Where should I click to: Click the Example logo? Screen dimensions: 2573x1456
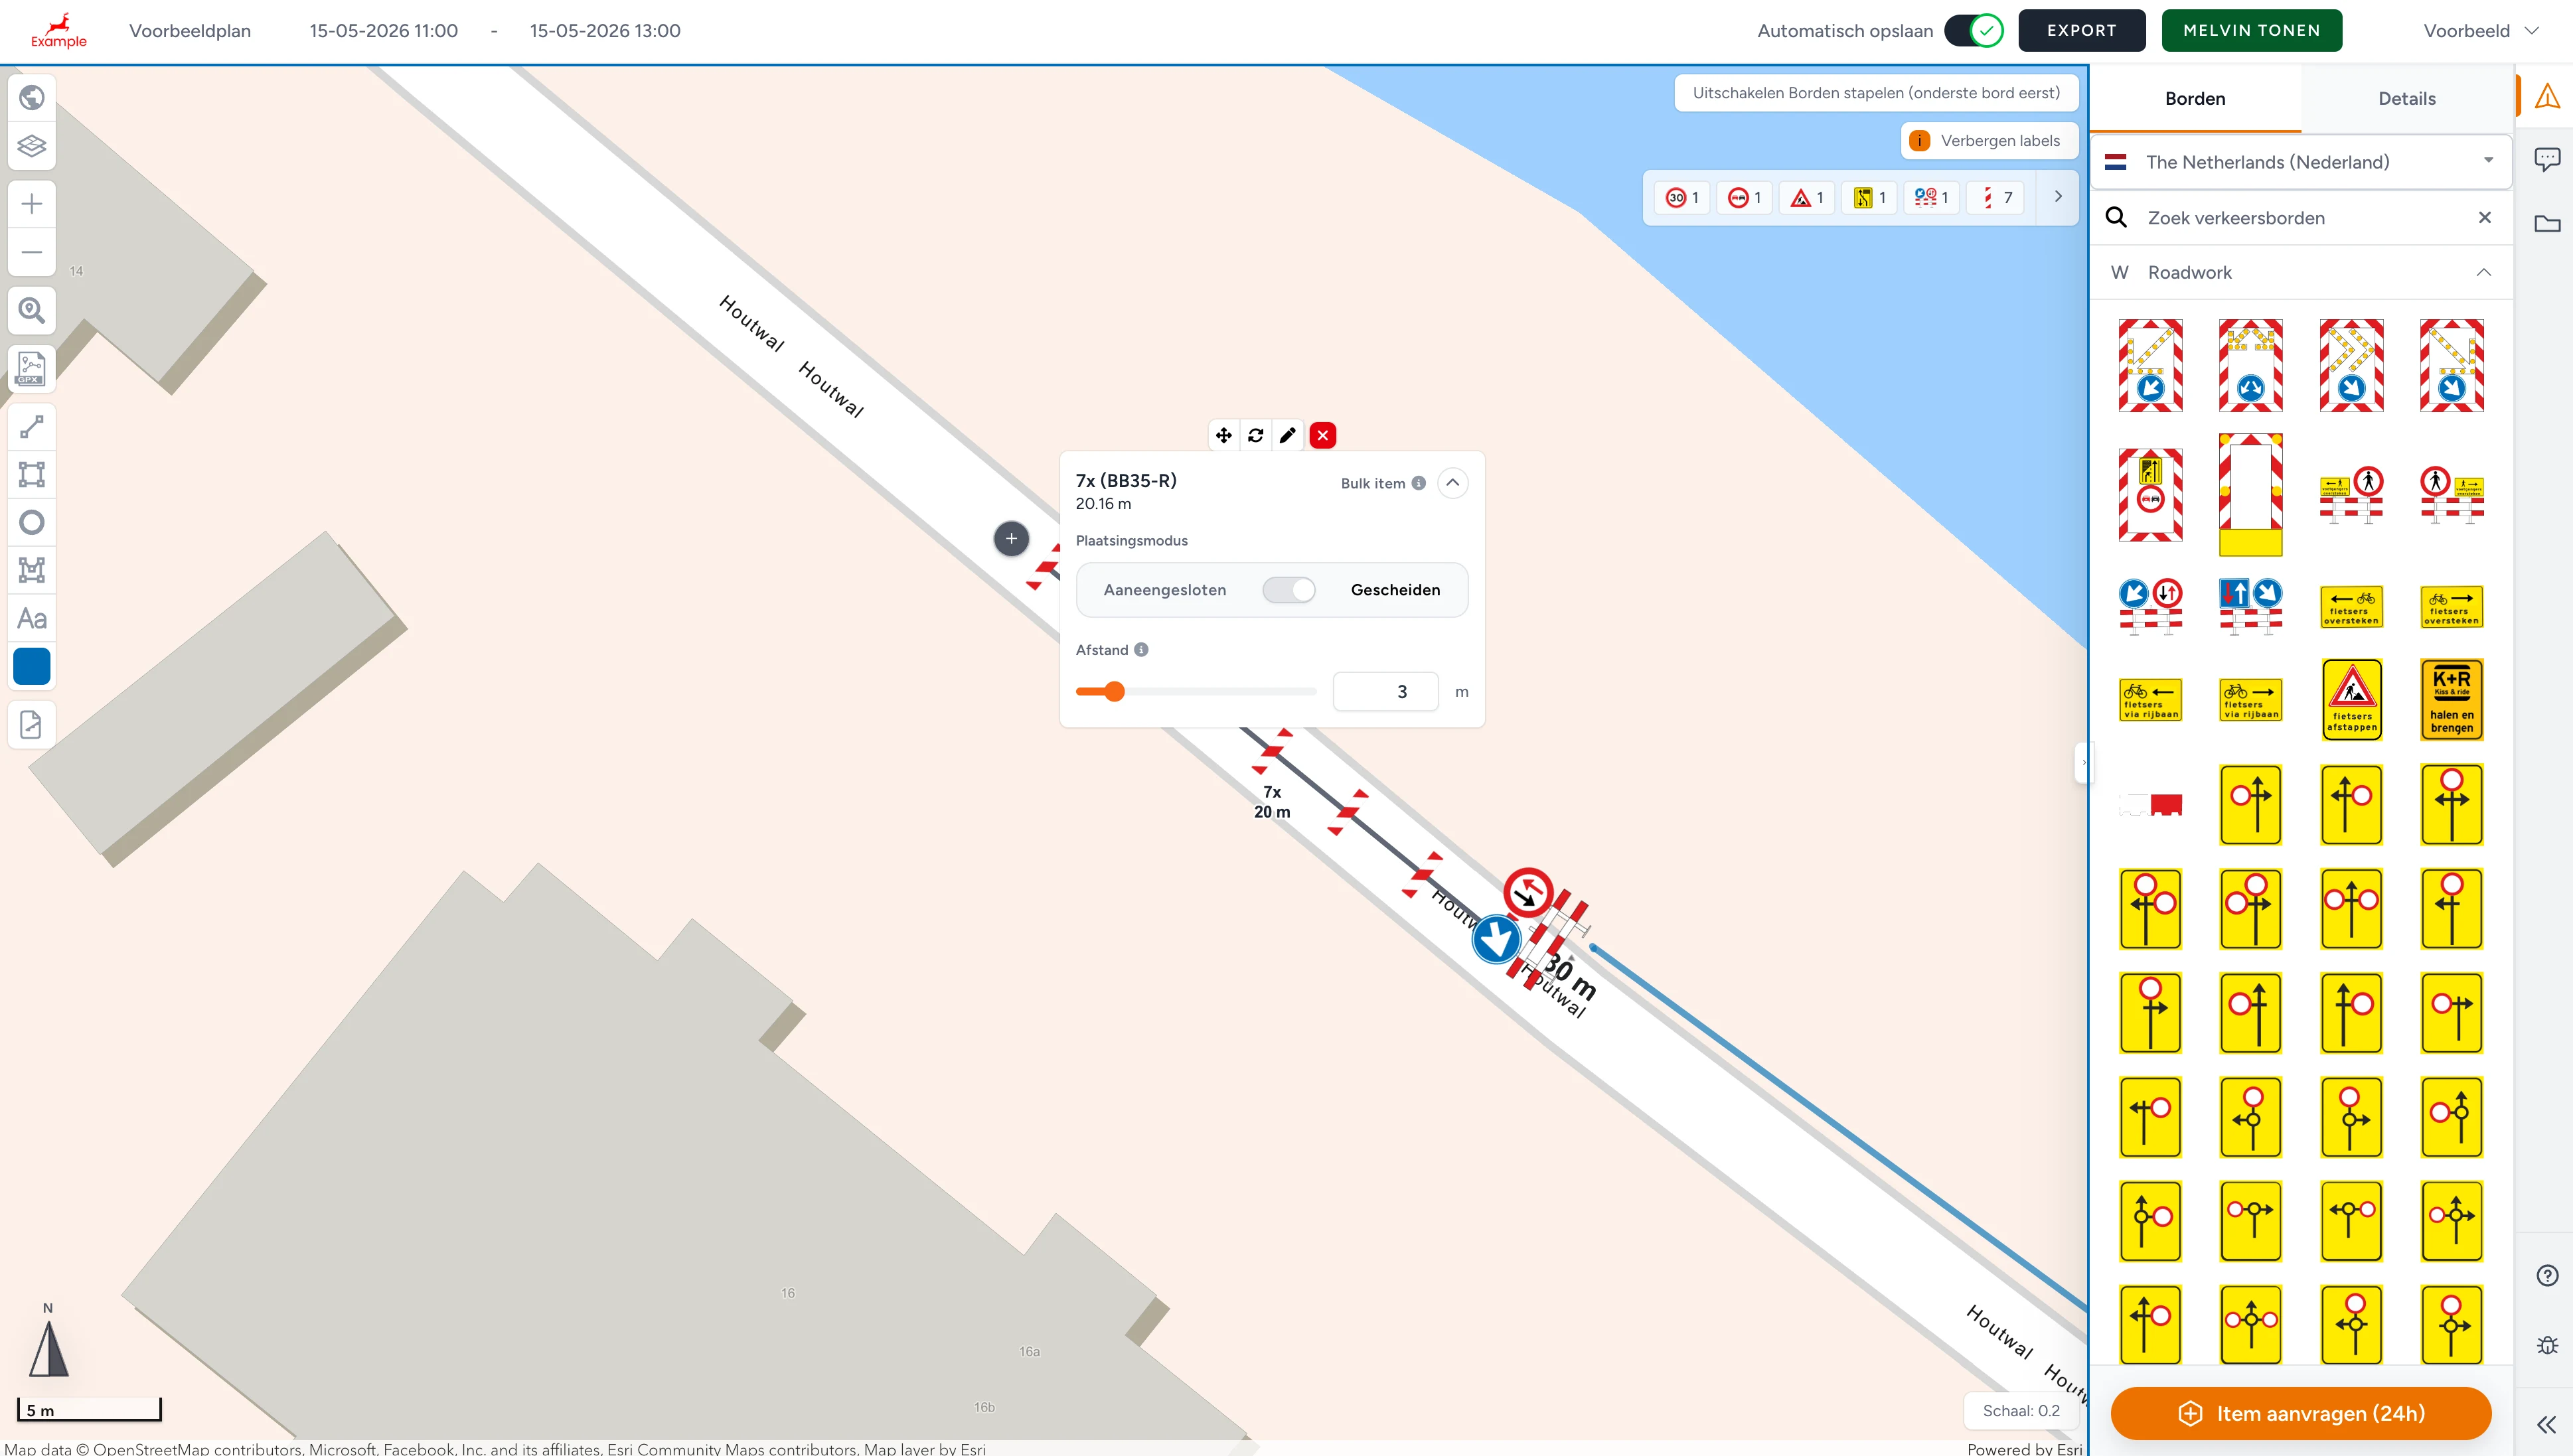(58, 30)
